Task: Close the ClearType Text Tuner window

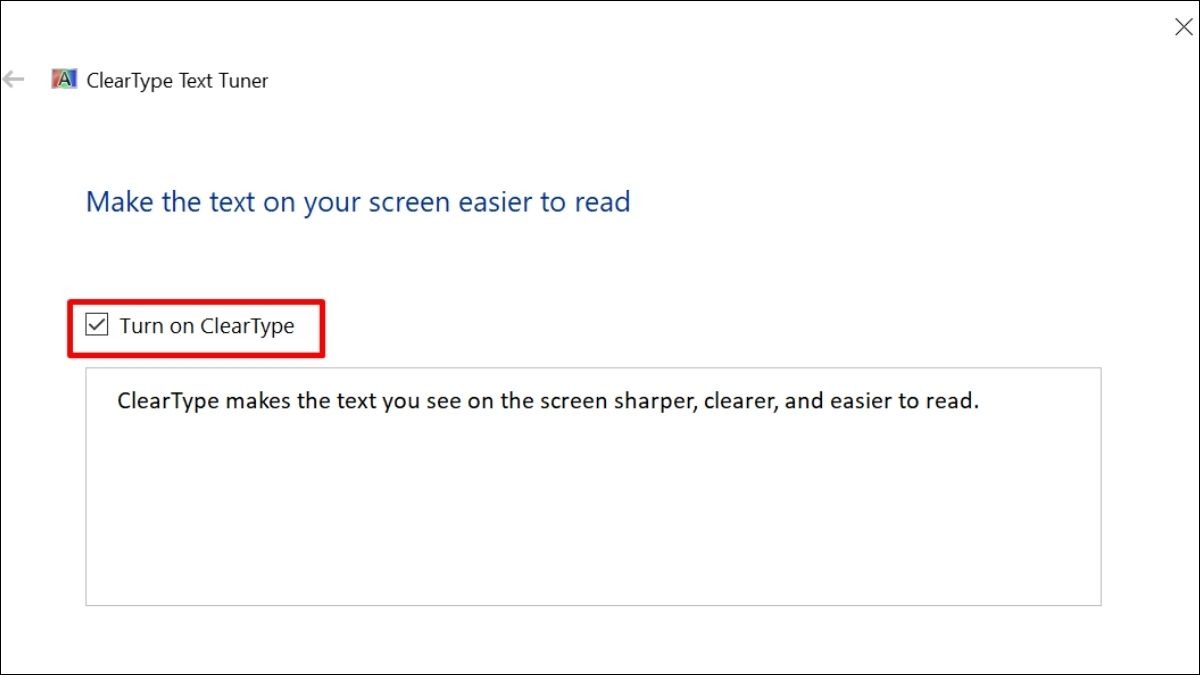Action: 1183,27
